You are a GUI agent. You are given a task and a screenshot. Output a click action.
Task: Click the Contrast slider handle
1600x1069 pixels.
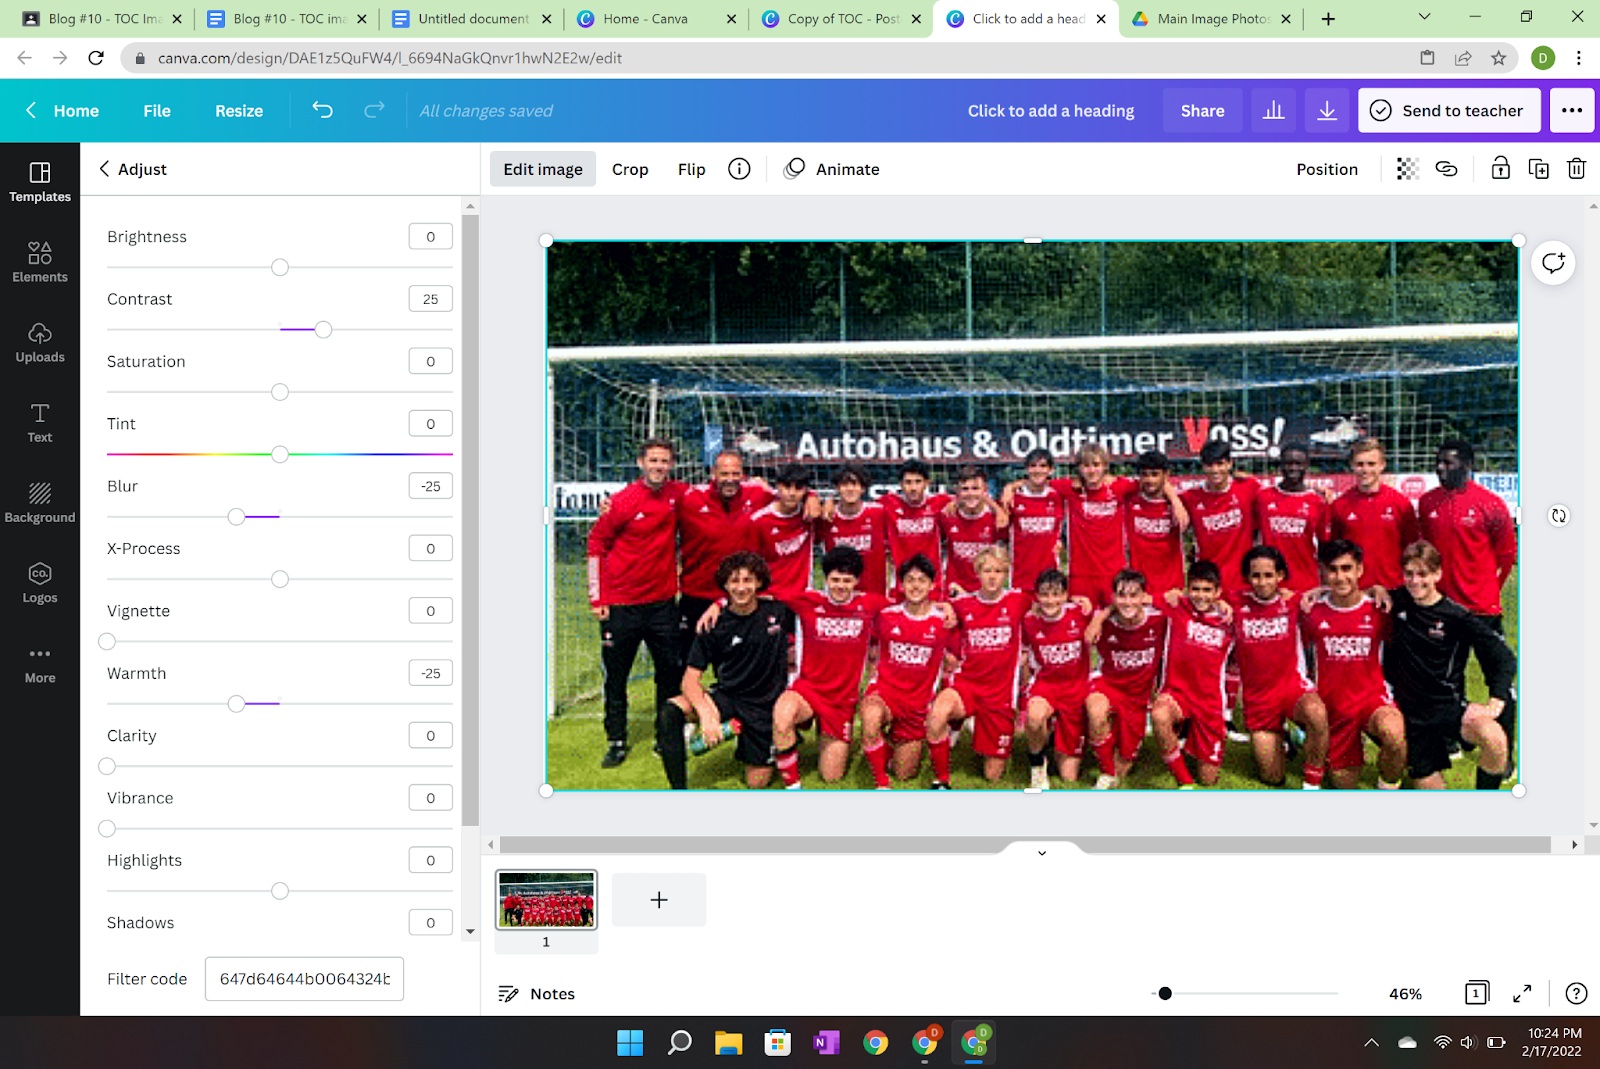323,329
